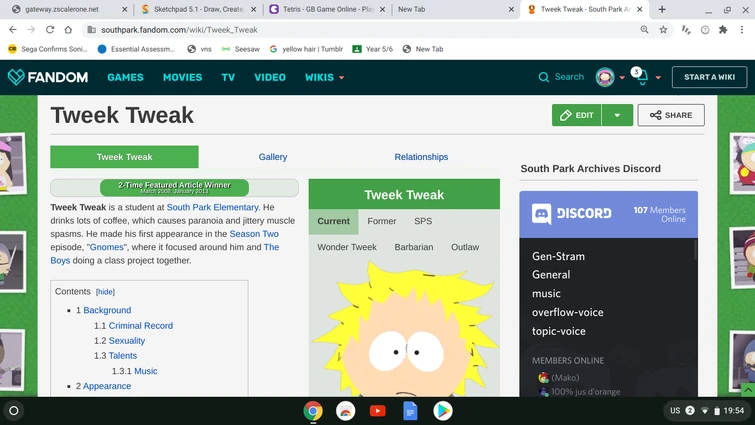The width and height of the screenshot is (755, 425).
Task: Select the Former infobox tab
Action: (381, 221)
